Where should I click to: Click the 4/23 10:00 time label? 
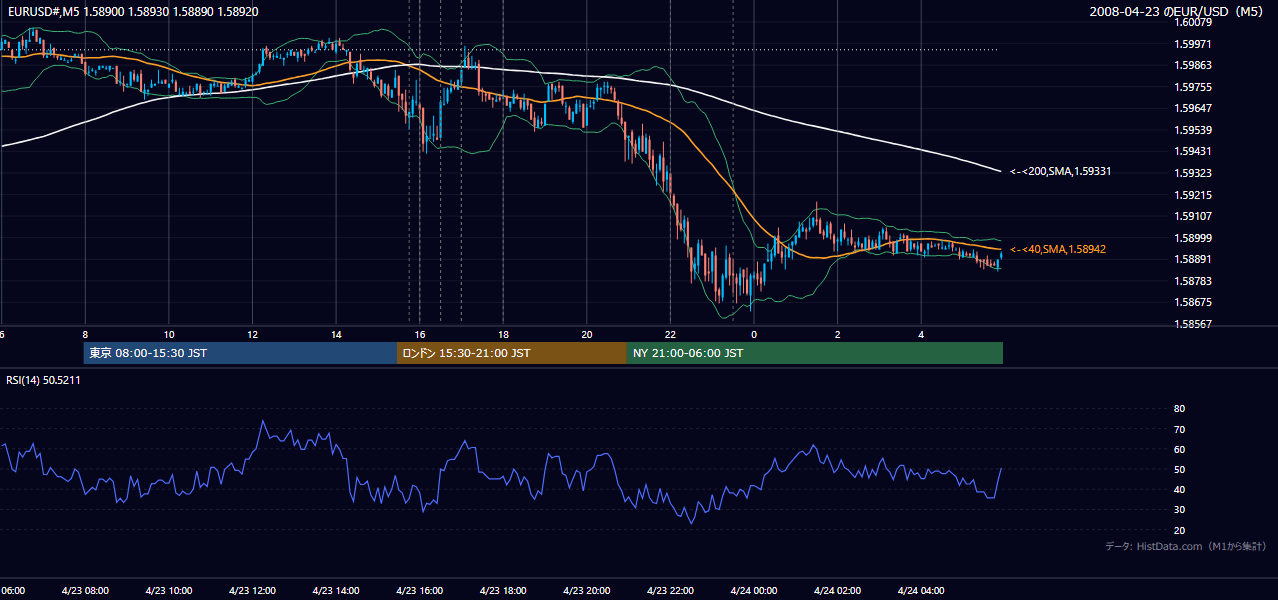click(x=169, y=591)
